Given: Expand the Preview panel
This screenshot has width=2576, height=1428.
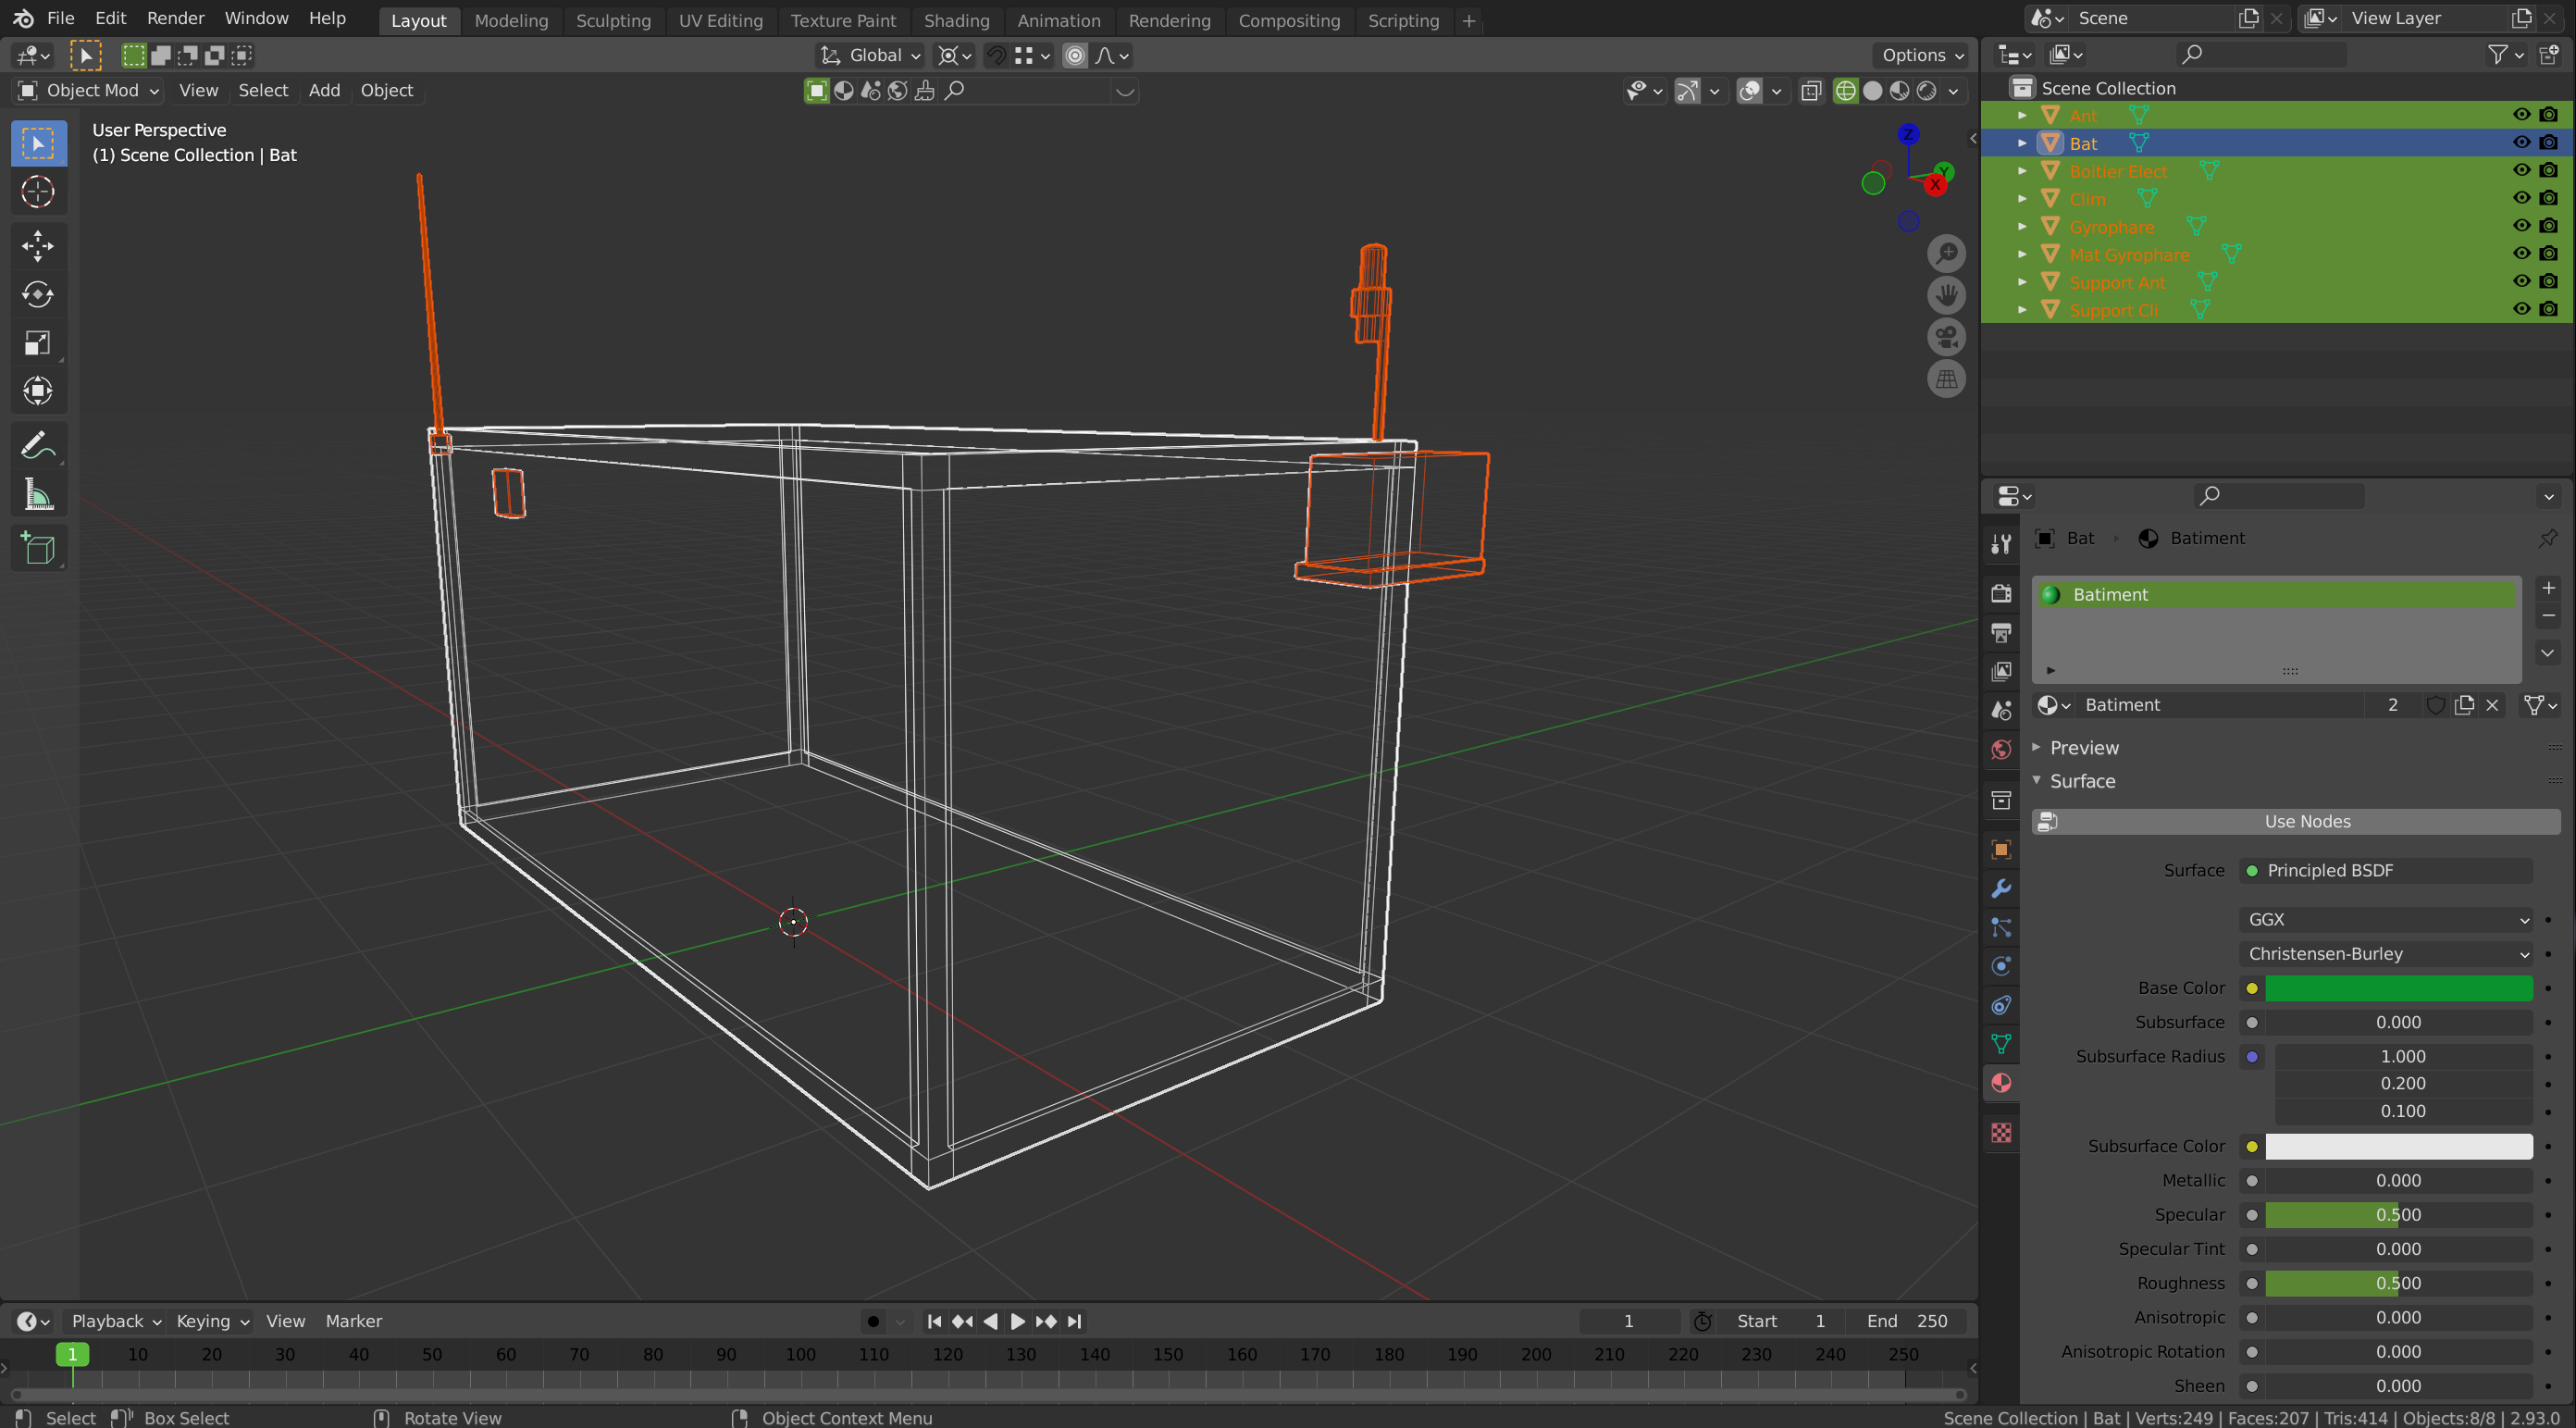Looking at the screenshot, I should (x=2083, y=747).
